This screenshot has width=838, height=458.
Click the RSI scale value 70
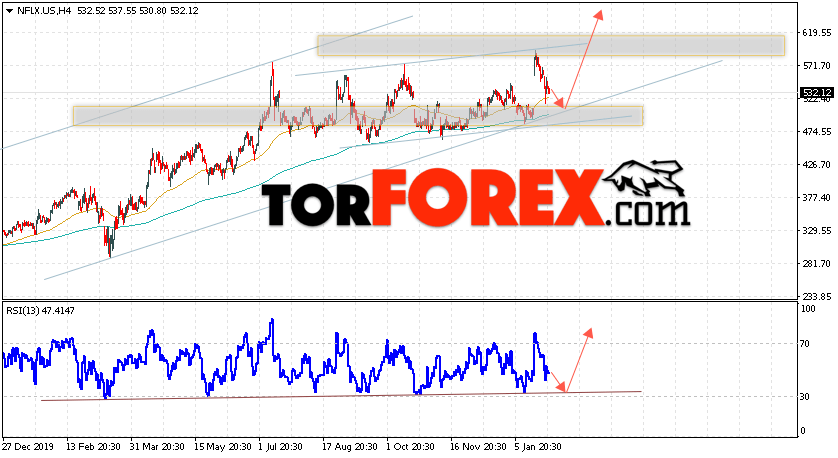pyautogui.click(x=806, y=344)
